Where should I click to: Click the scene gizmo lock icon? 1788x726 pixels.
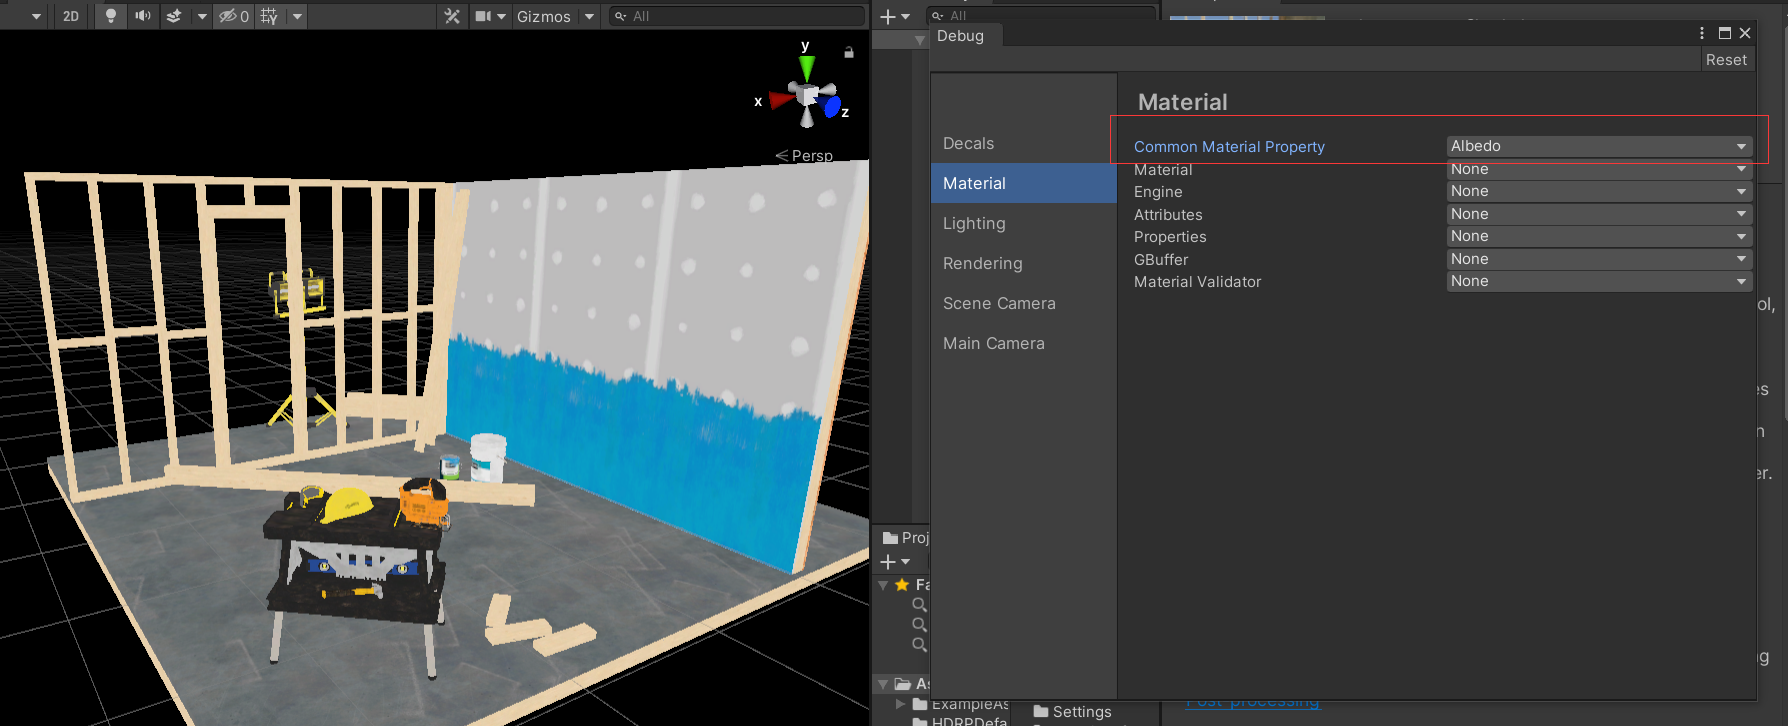point(849,52)
